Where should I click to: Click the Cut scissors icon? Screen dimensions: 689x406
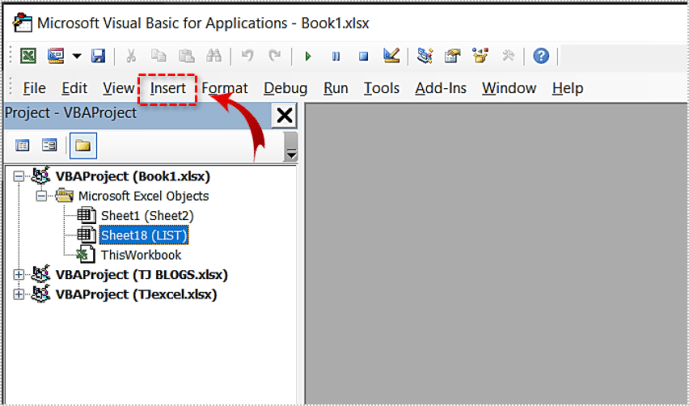click(x=131, y=56)
